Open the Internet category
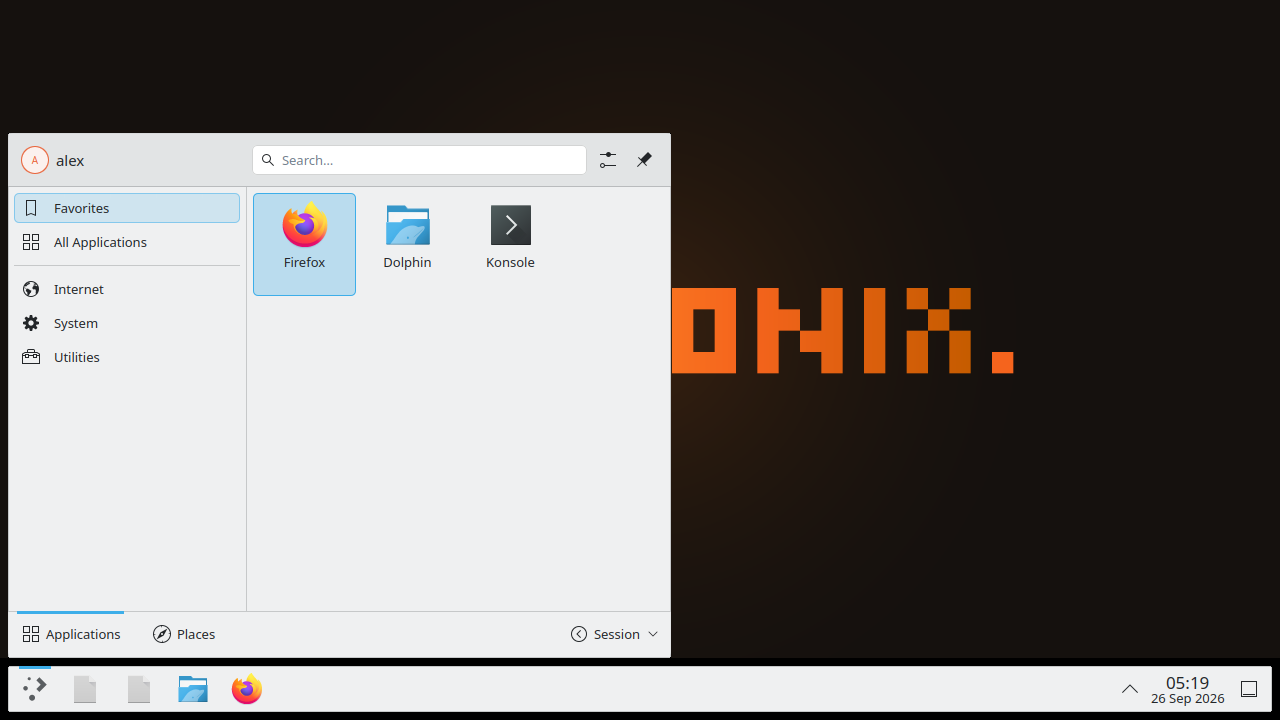The image size is (1280, 720). click(127, 289)
